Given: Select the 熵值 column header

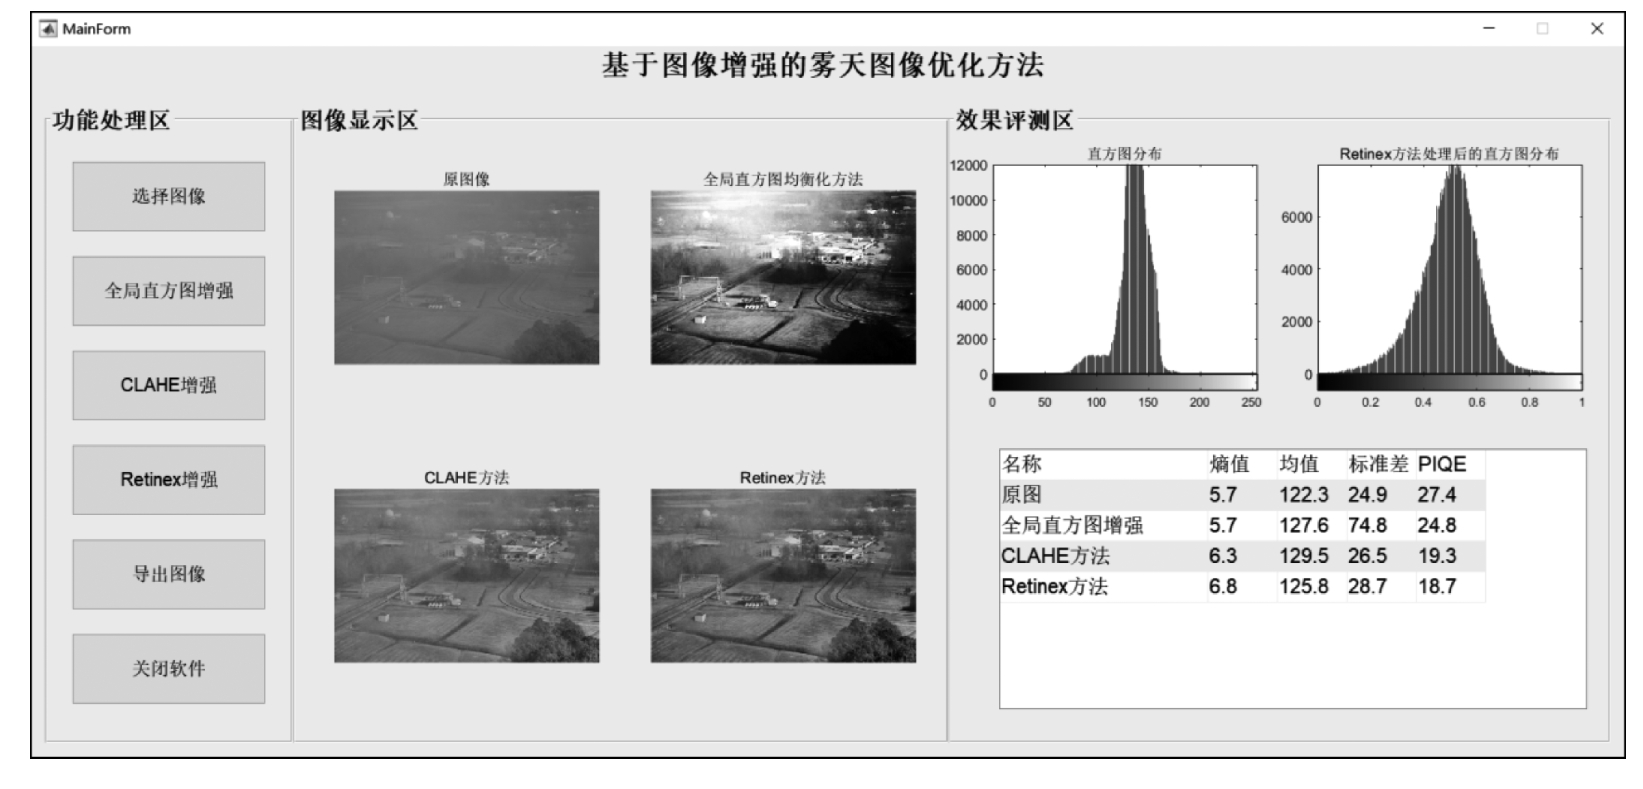Looking at the screenshot, I should pos(1240,464).
